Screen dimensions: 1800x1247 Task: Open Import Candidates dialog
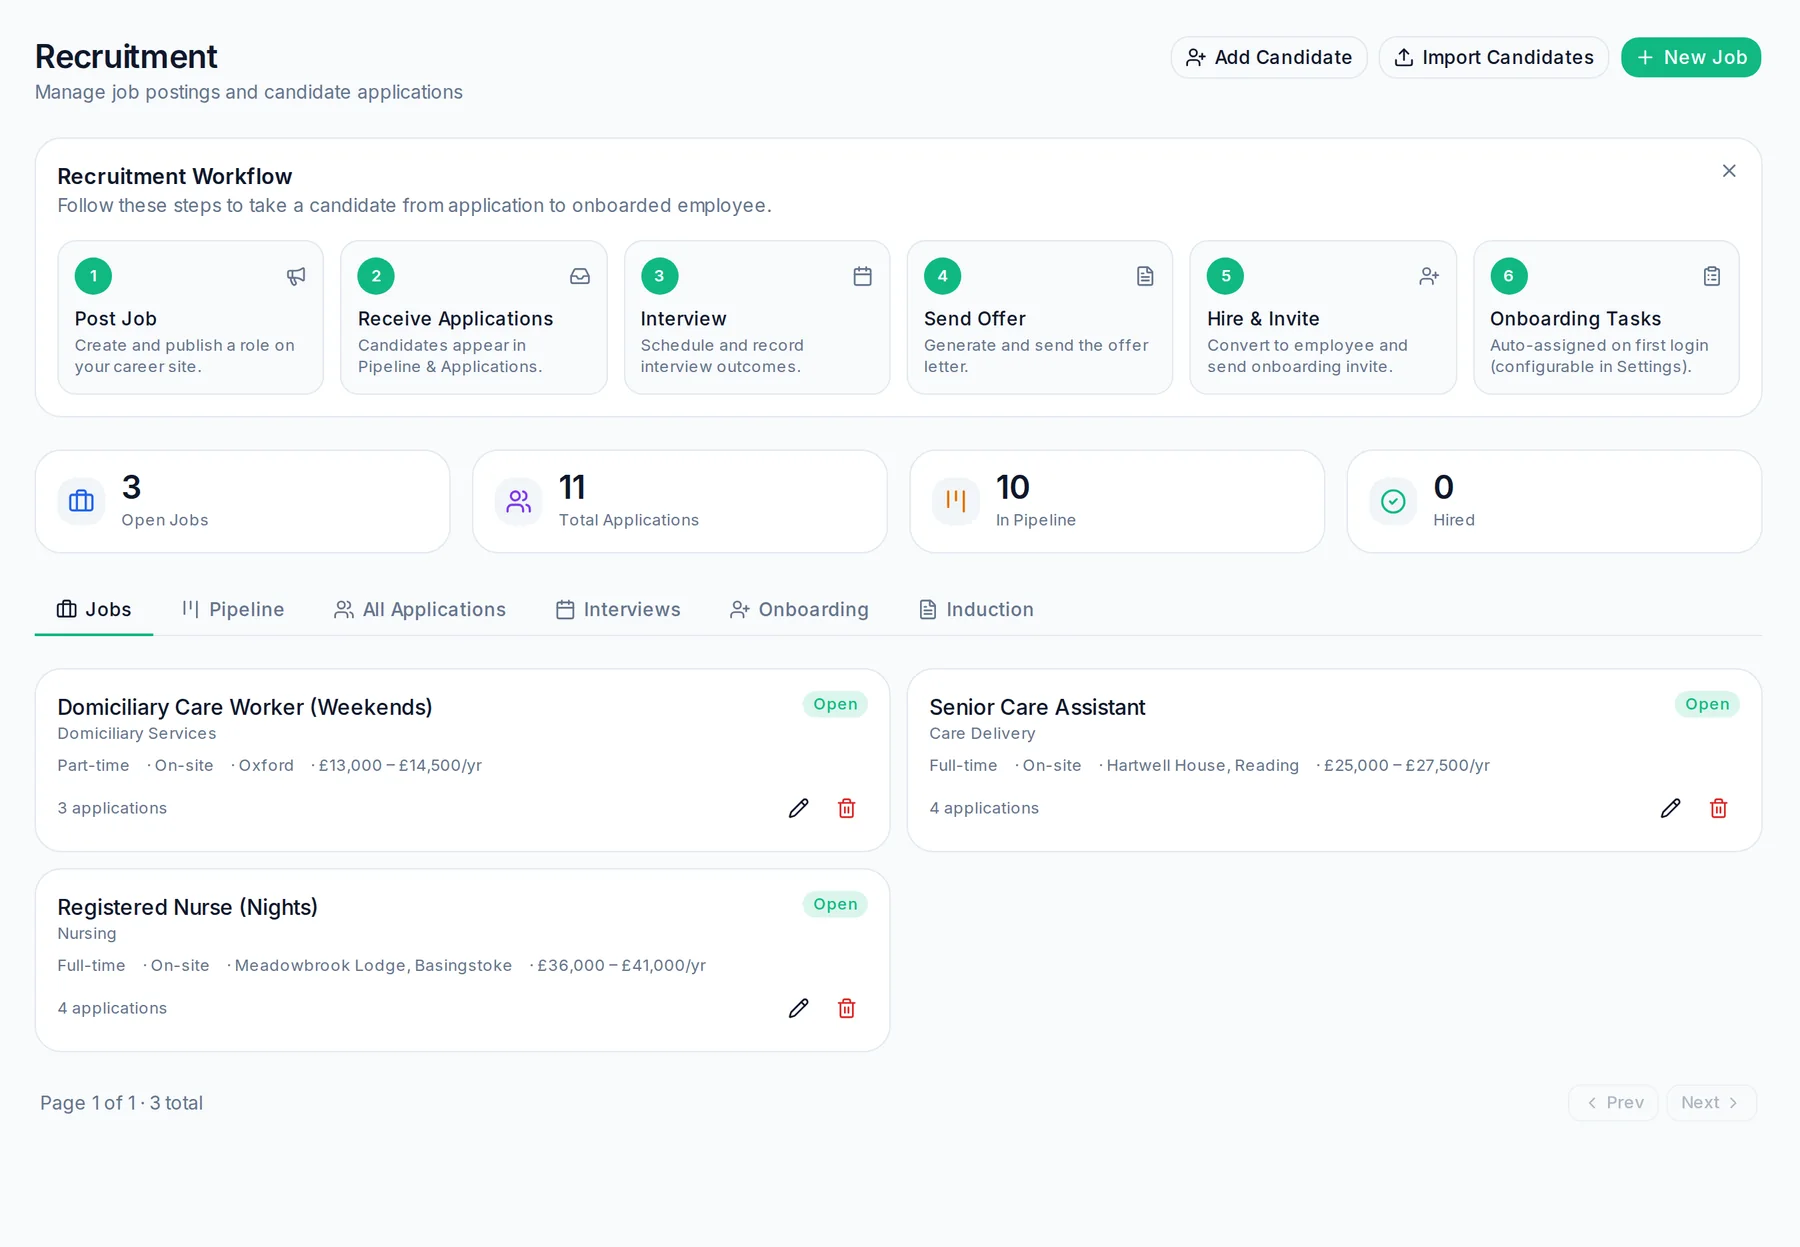[1493, 57]
